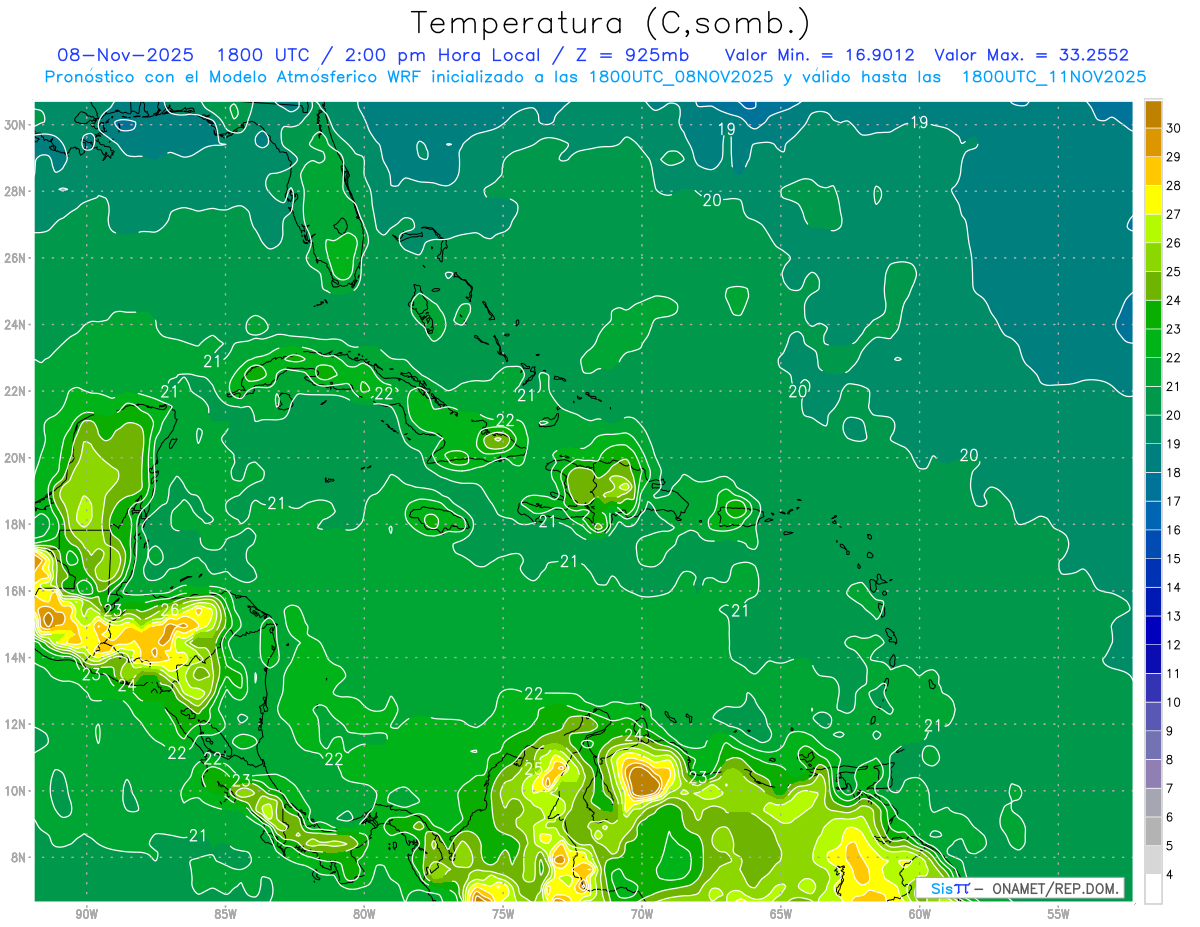Click the 1800UTC_11NOV2025 valid-until time
The height and width of the screenshot is (927, 1200).
click(x=1054, y=76)
